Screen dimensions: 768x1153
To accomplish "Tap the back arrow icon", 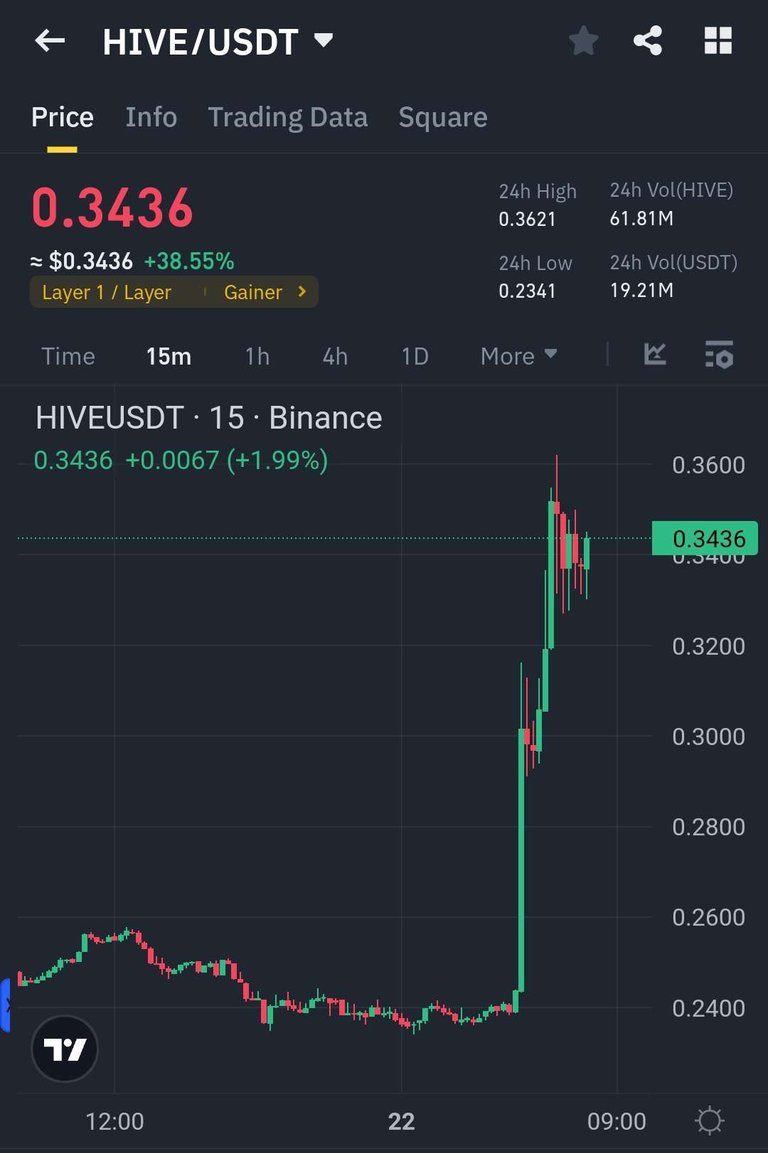I will pyautogui.click(x=50, y=40).
